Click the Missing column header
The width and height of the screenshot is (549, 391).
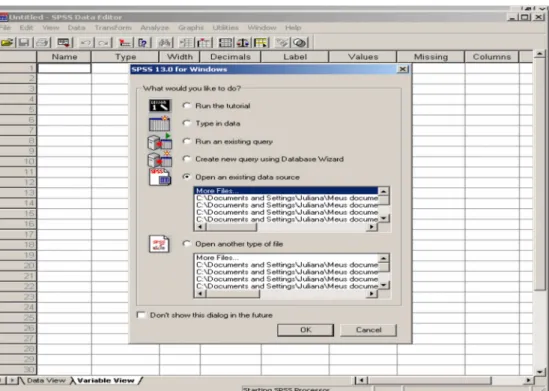(x=431, y=57)
